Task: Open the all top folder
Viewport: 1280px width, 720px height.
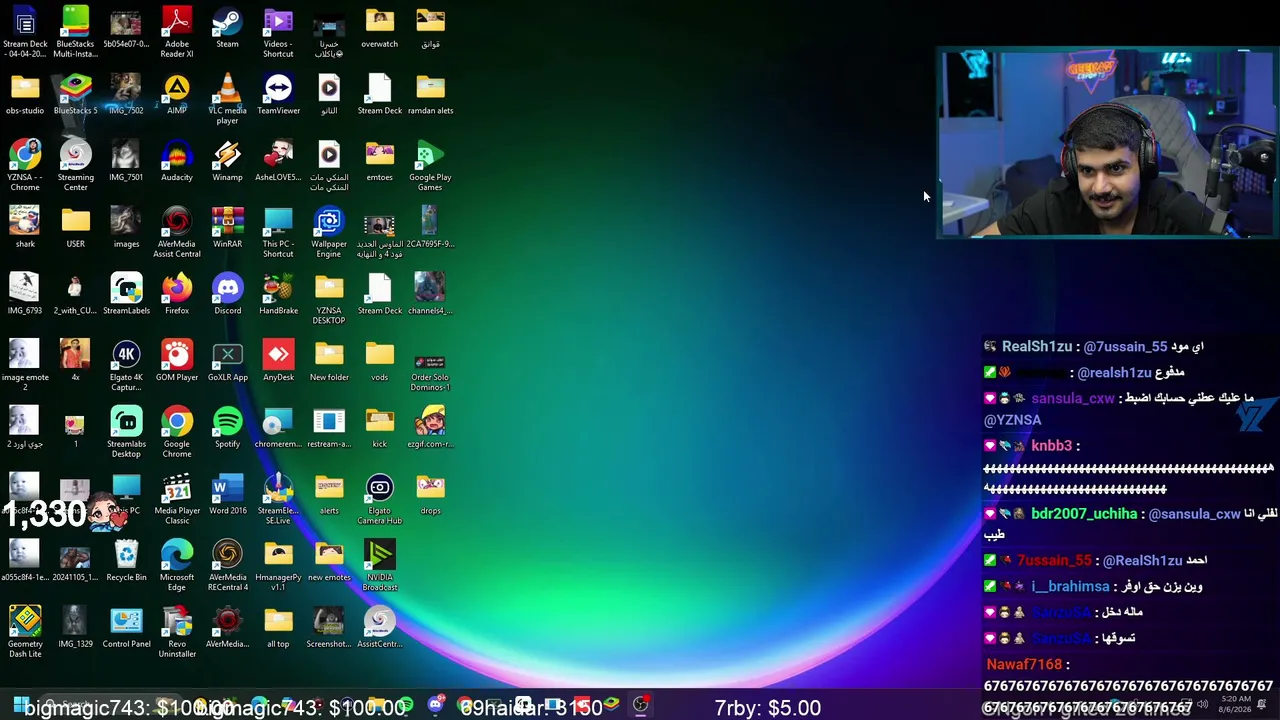Action: tap(278, 628)
